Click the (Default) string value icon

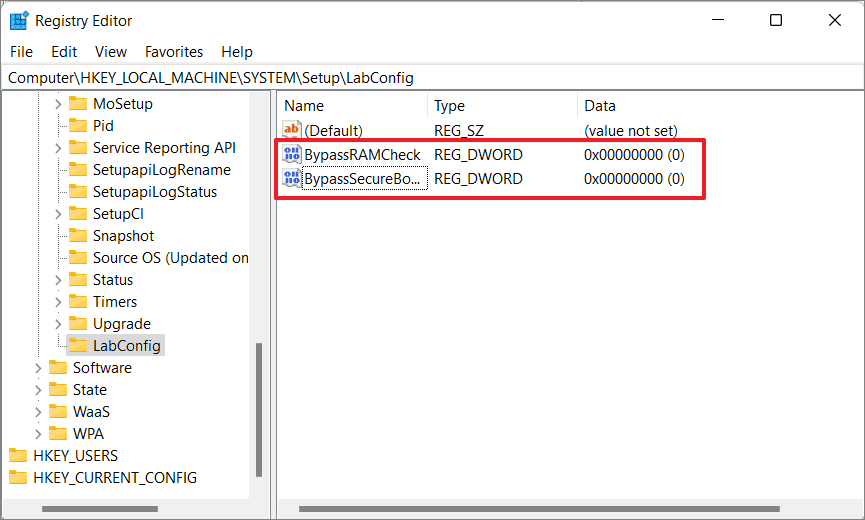click(292, 130)
